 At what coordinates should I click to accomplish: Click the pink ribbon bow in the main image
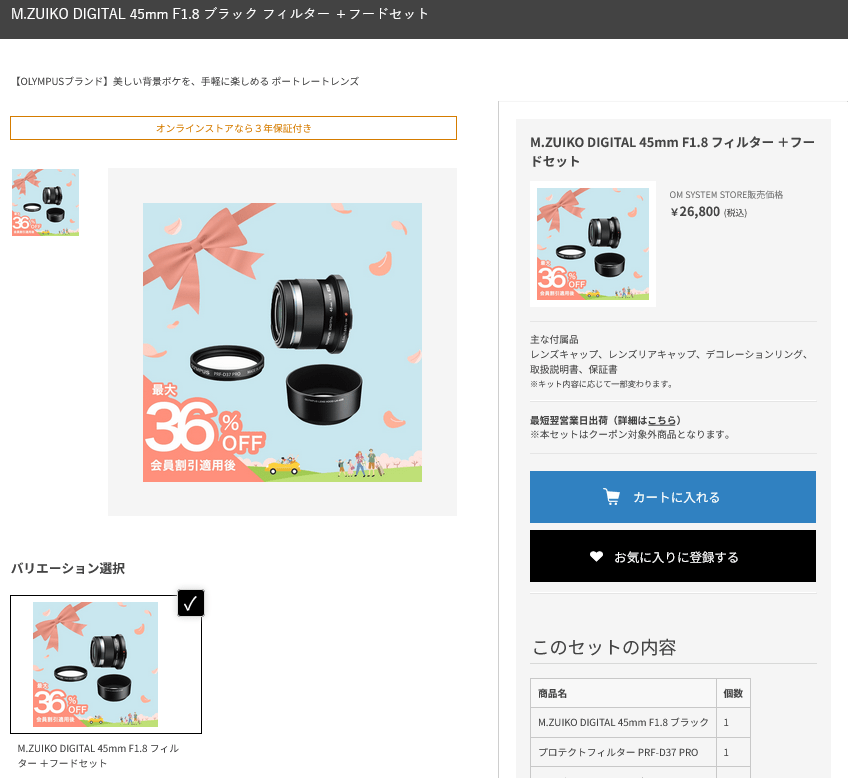tap(202, 244)
